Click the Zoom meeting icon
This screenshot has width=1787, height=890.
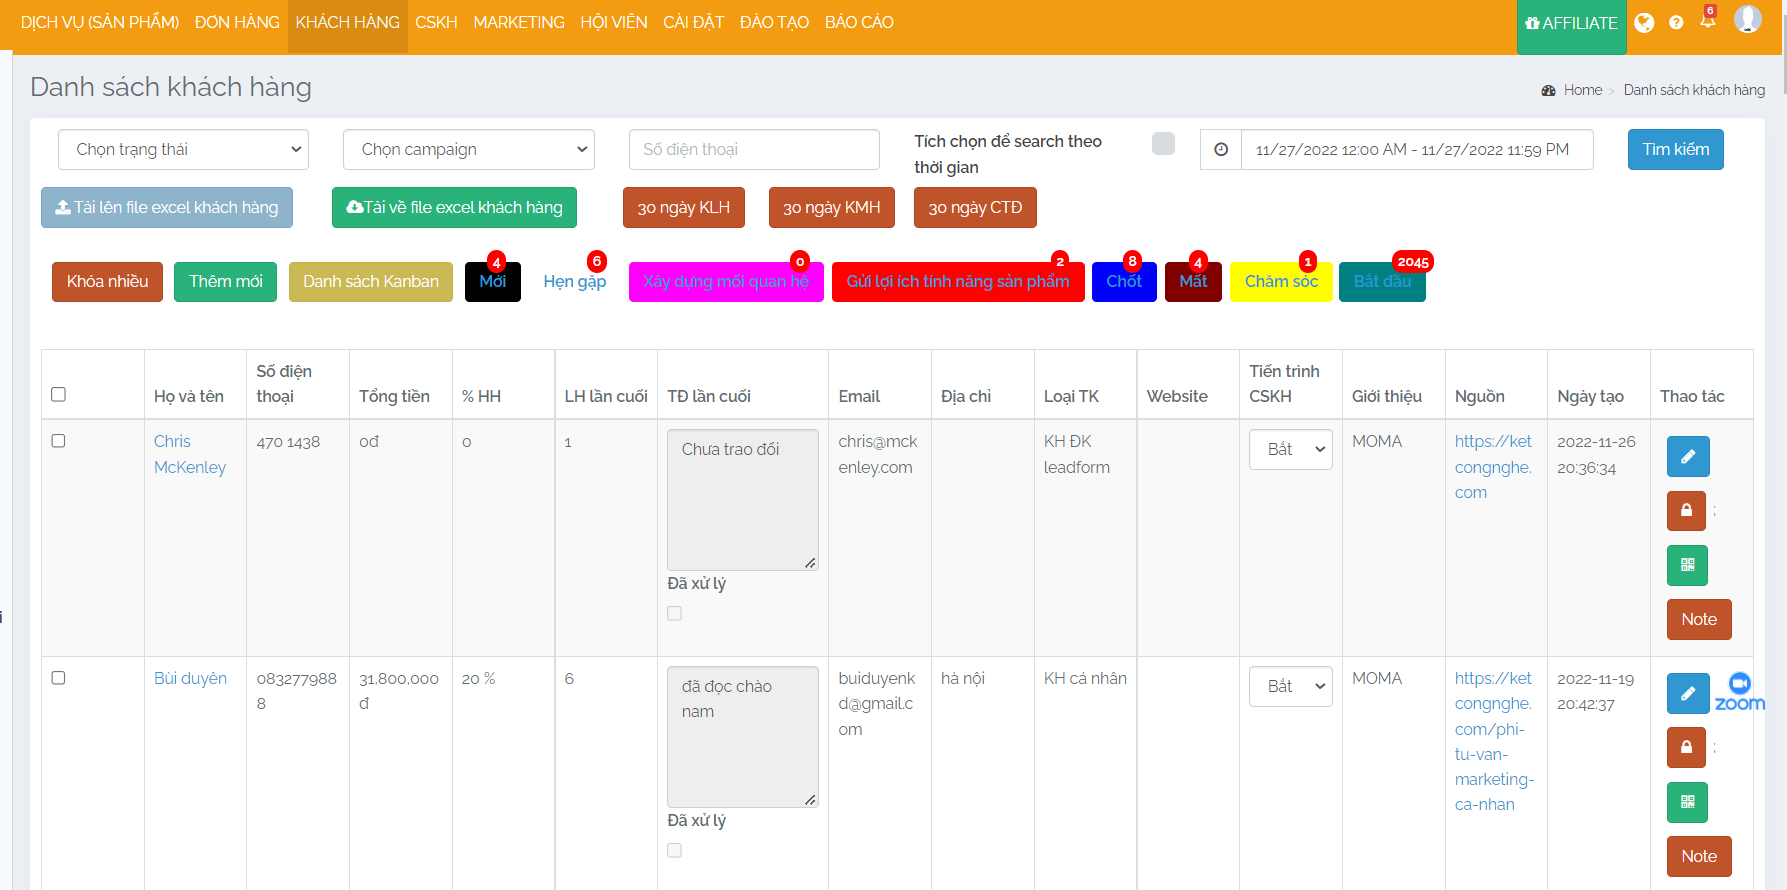tap(1740, 691)
